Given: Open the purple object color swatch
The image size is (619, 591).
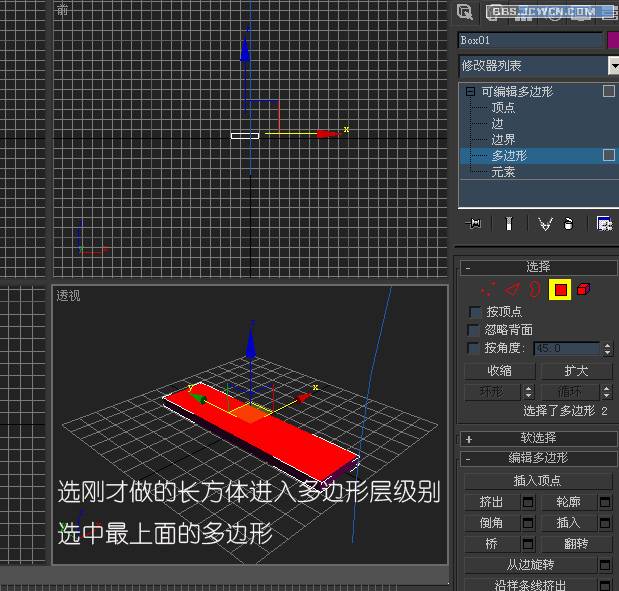Looking at the screenshot, I should click(x=613, y=40).
